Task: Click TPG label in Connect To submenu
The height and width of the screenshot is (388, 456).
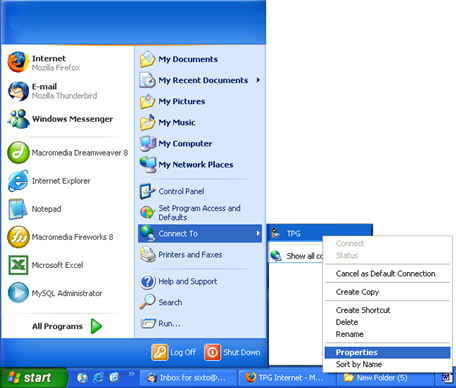Action: point(294,233)
